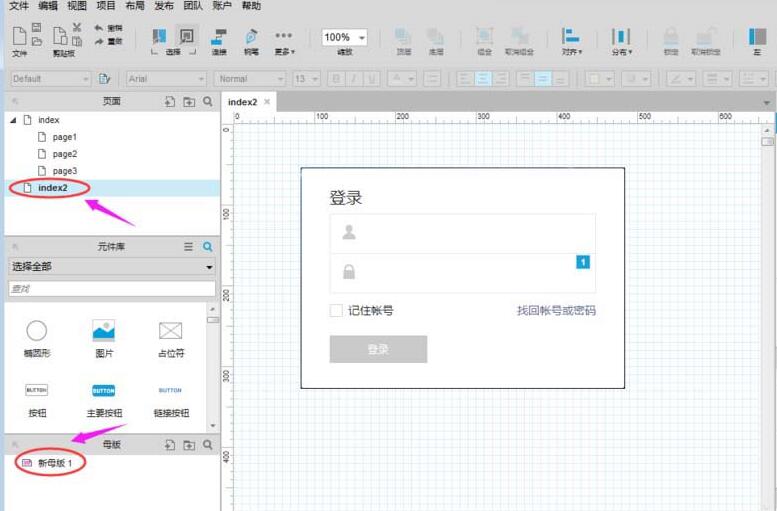This screenshot has width=777, height=511.
Task: Click the gray 登录 button on canvas
Action: [378, 349]
